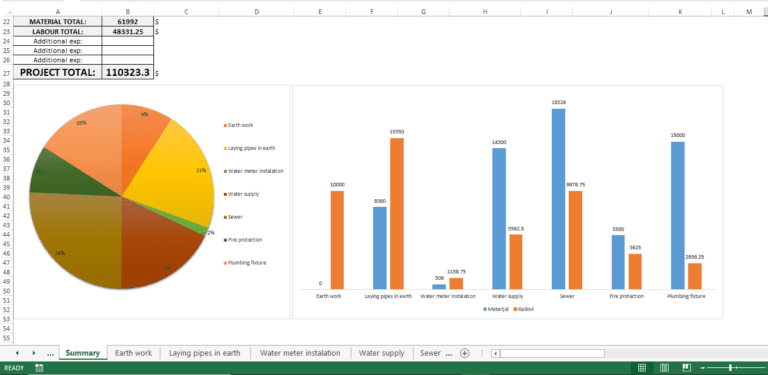Click orange Sewer bar 9978.75

(x=576, y=240)
